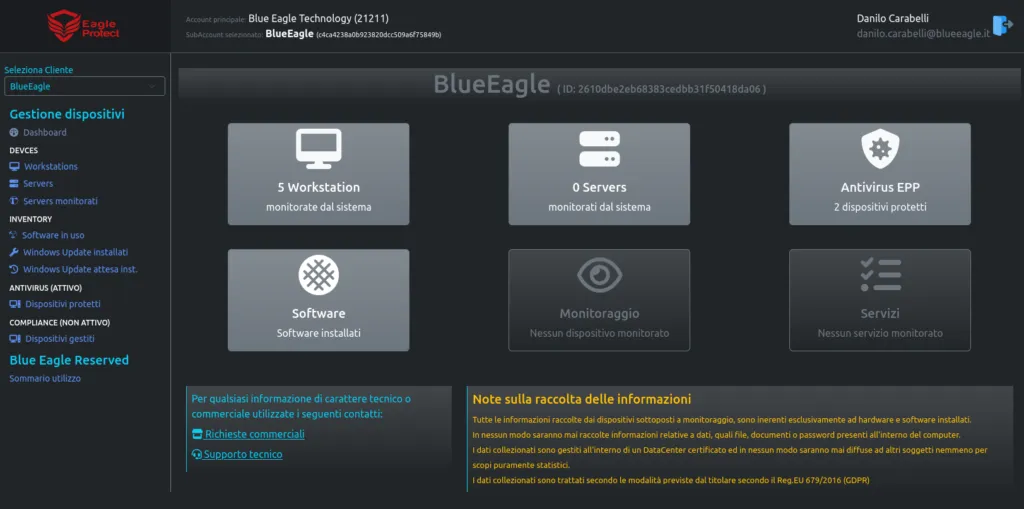Open the Monitoraggio card

pos(600,300)
